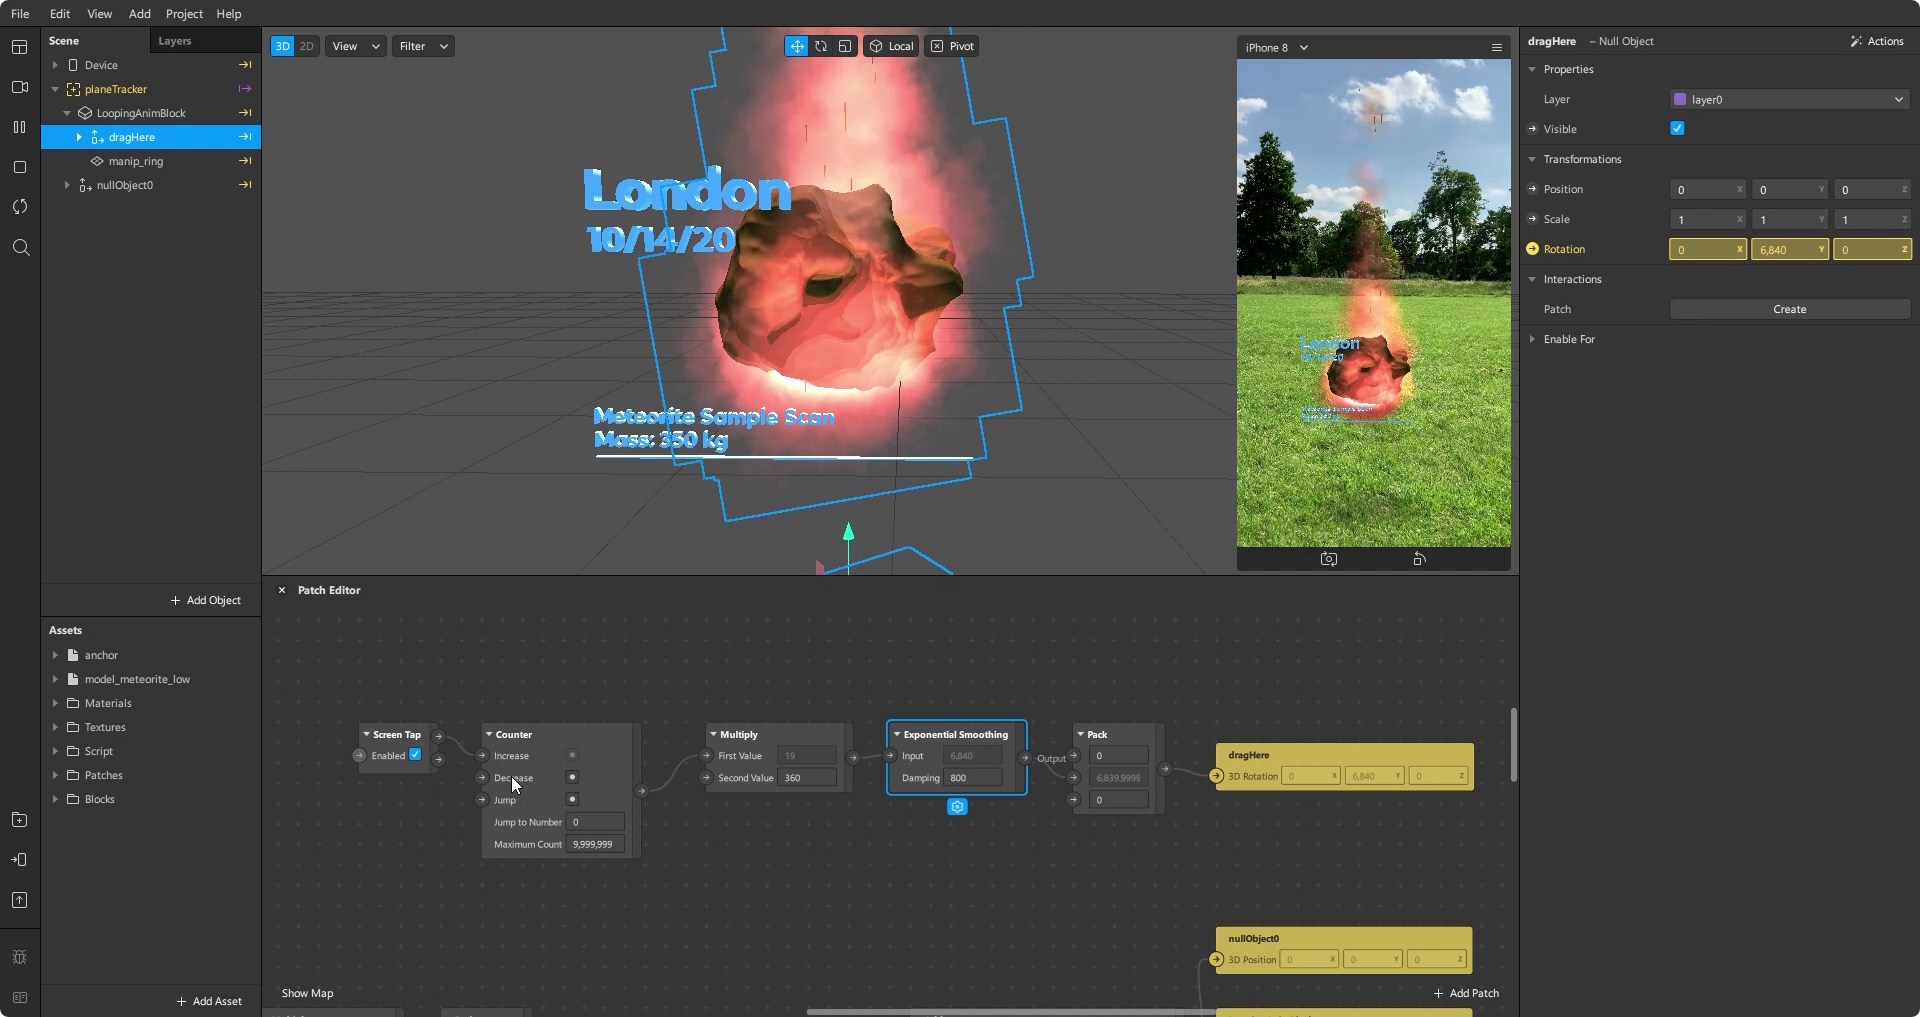Select the rotate manipulator tool in viewport
Screen dimensions: 1920x1017
(x=821, y=46)
